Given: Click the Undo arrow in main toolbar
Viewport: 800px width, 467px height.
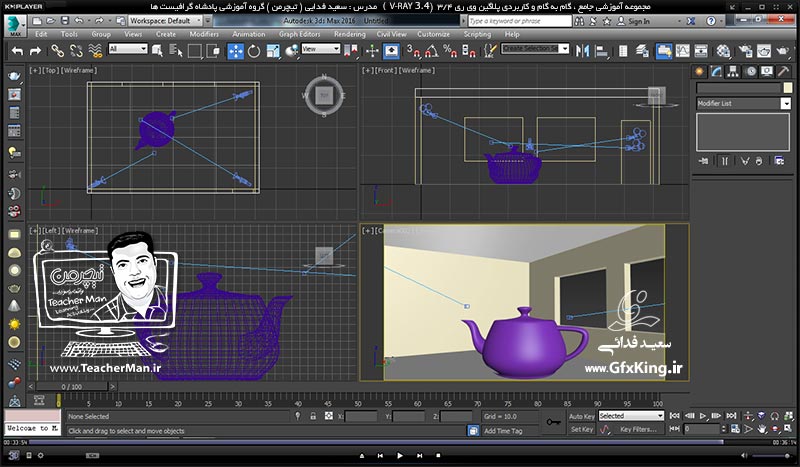Looking at the screenshot, I should tap(17, 51).
